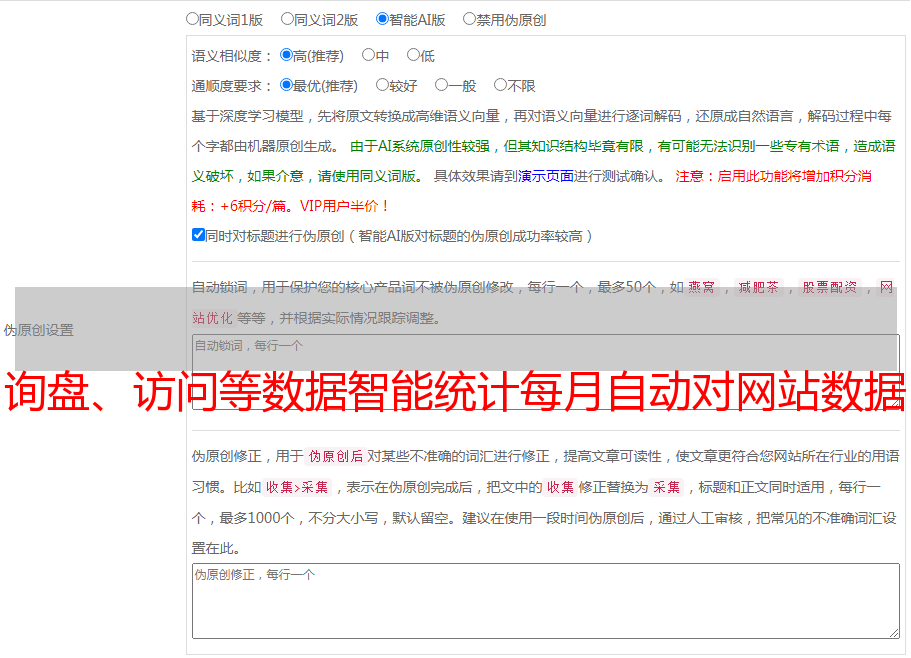This screenshot has width=911, height=658.
Task: Click the red 注意 points-cost warning text
Action: tap(532, 191)
